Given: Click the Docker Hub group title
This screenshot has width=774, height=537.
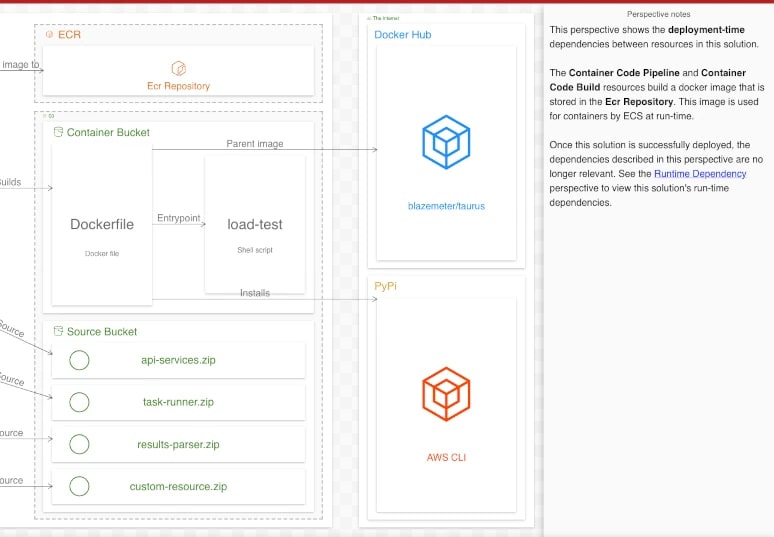Looking at the screenshot, I should tap(402, 34).
